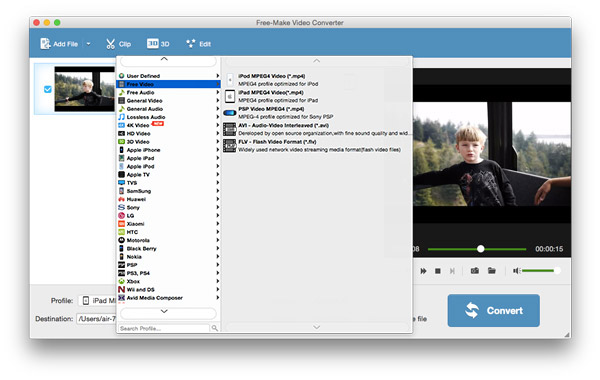Viewport: 600px width, 380px height.
Task: Click the Motorola logo icon
Action: (x=121, y=240)
